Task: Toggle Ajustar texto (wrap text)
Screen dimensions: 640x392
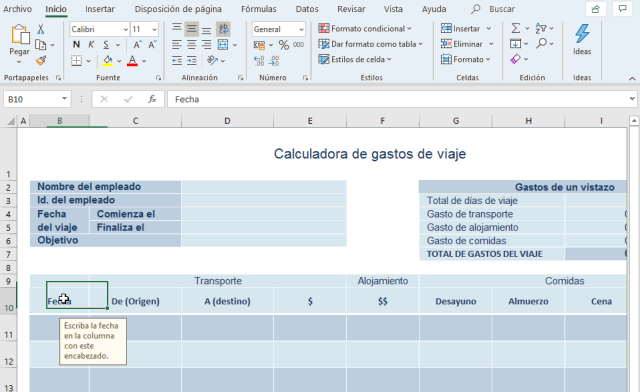Action: tap(223, 29)
